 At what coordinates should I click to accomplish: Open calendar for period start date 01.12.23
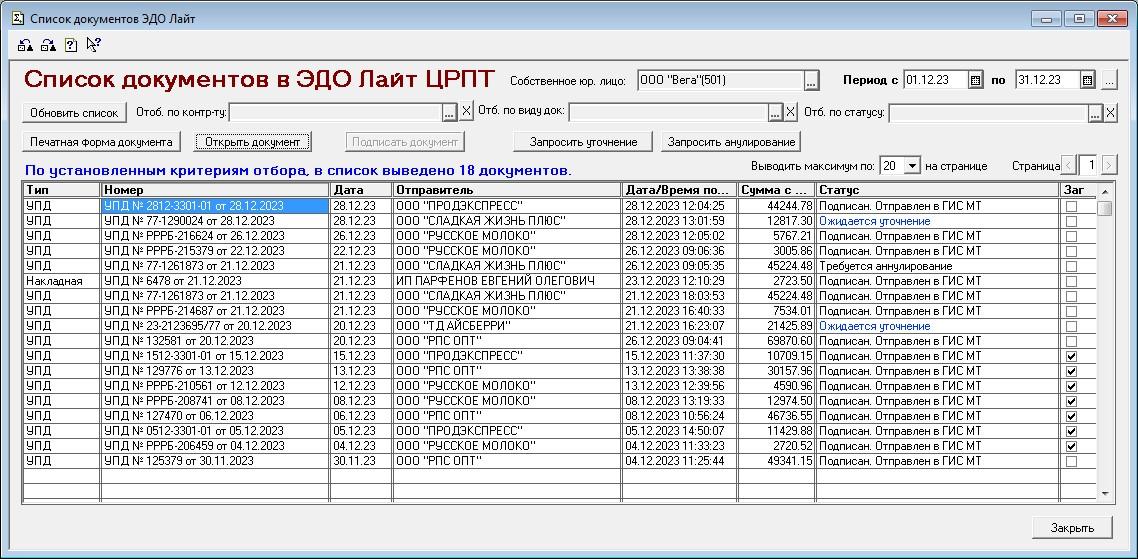tap(975, 81)
